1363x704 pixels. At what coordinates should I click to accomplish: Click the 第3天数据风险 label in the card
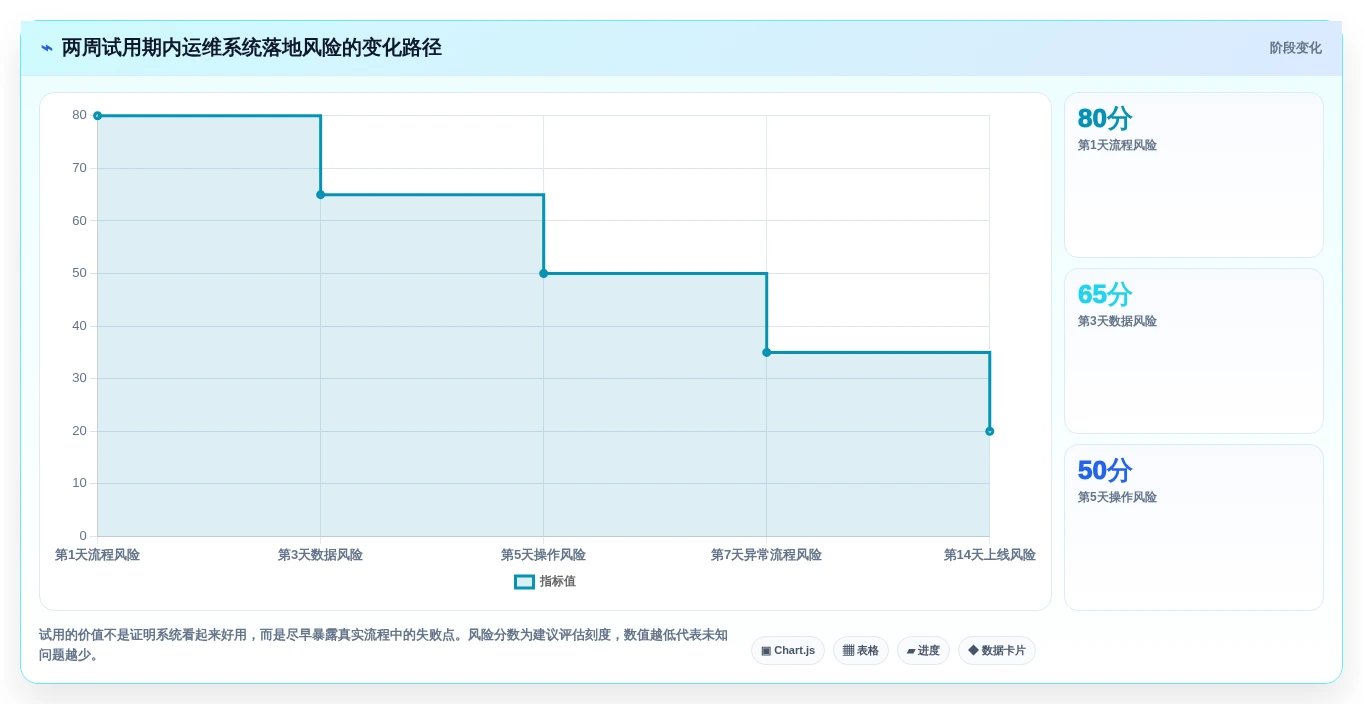point(1117,322)
